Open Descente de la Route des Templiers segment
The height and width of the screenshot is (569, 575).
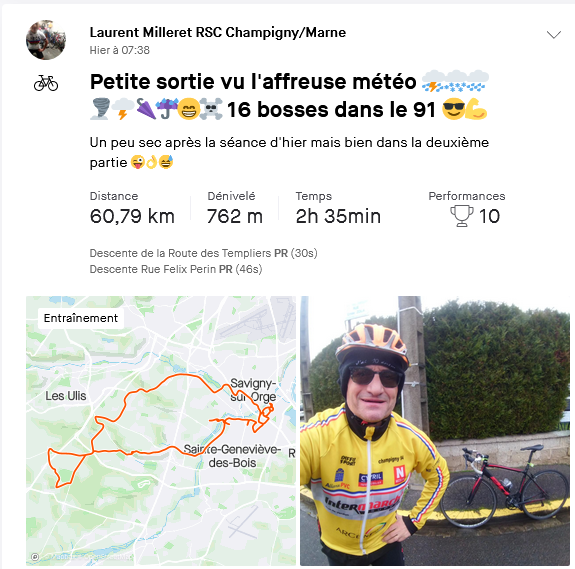click(x=204, y=253)
